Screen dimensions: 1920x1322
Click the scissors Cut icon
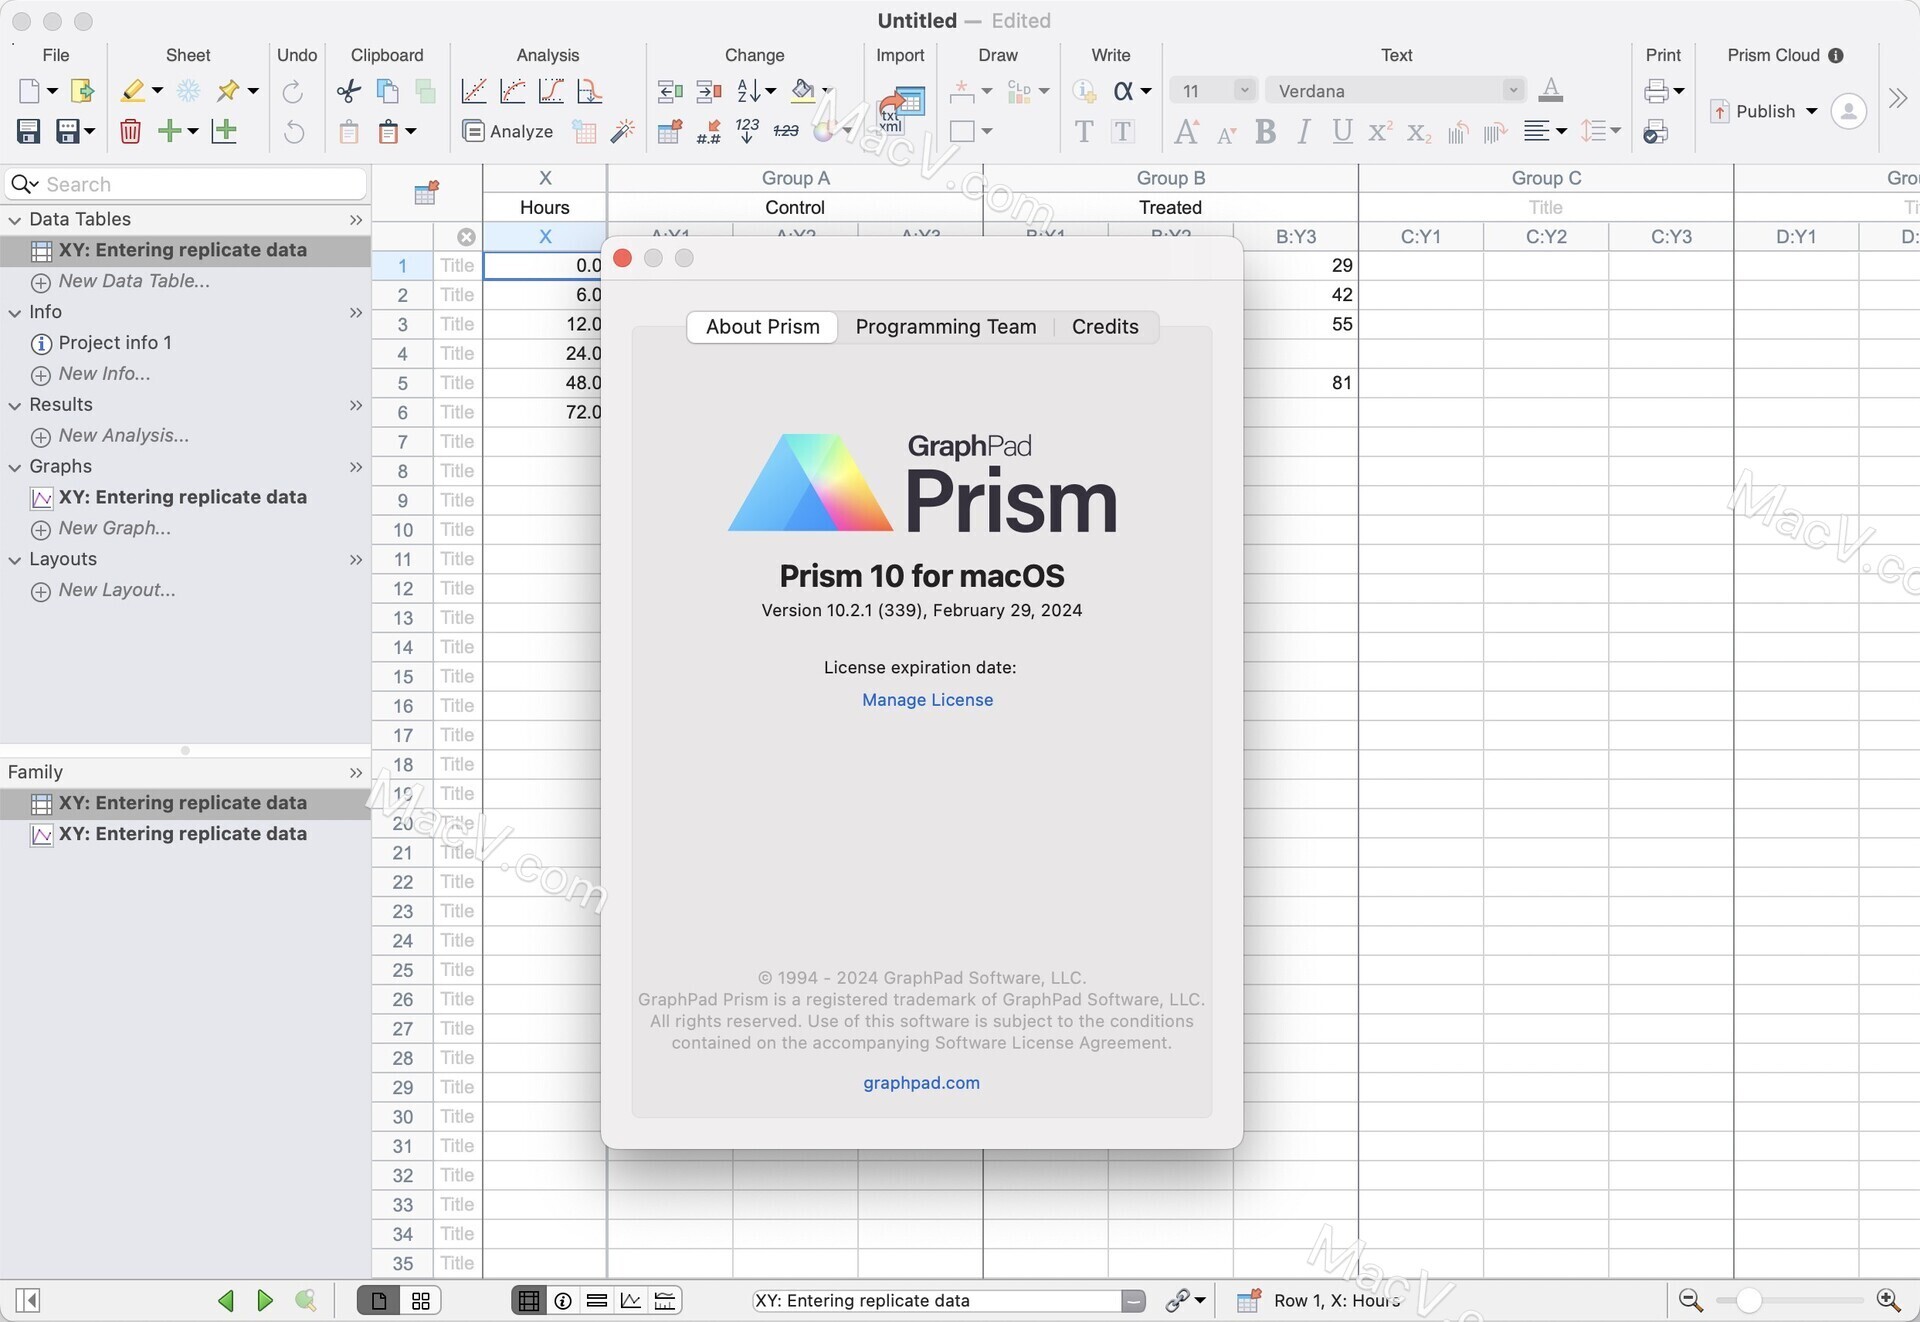[x=349, y=91]
